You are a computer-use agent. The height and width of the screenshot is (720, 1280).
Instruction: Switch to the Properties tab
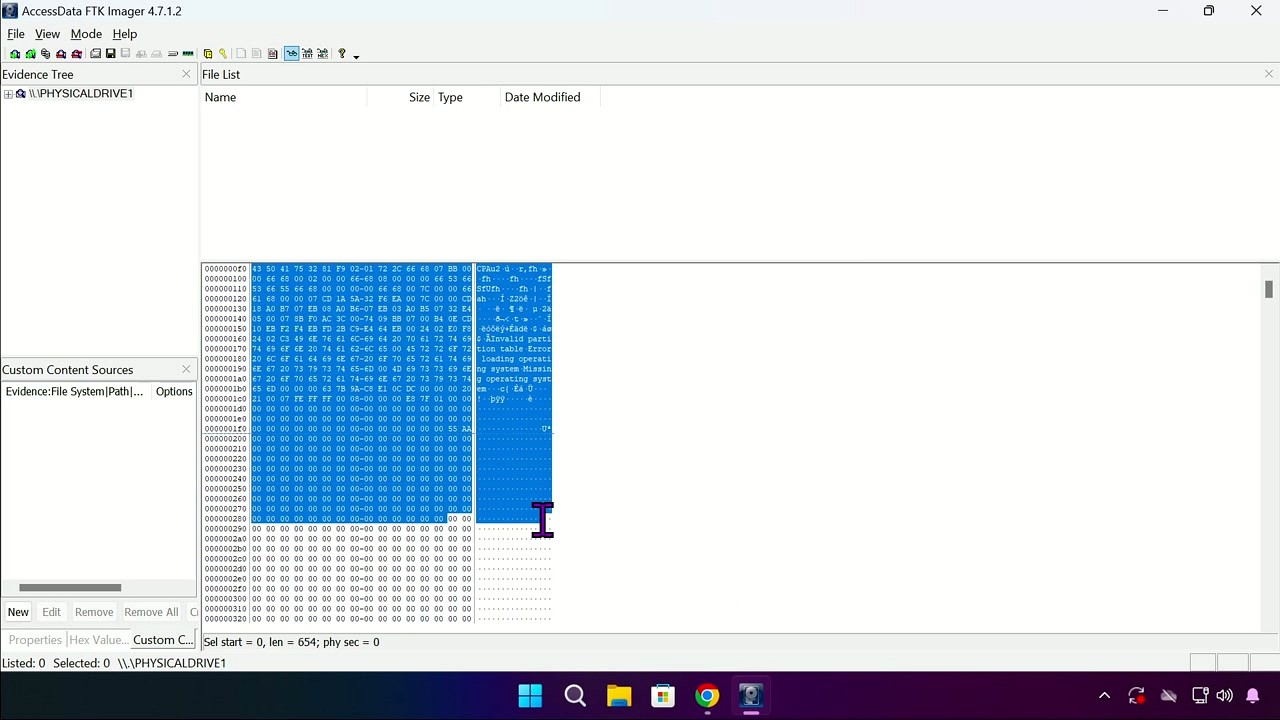34,640
